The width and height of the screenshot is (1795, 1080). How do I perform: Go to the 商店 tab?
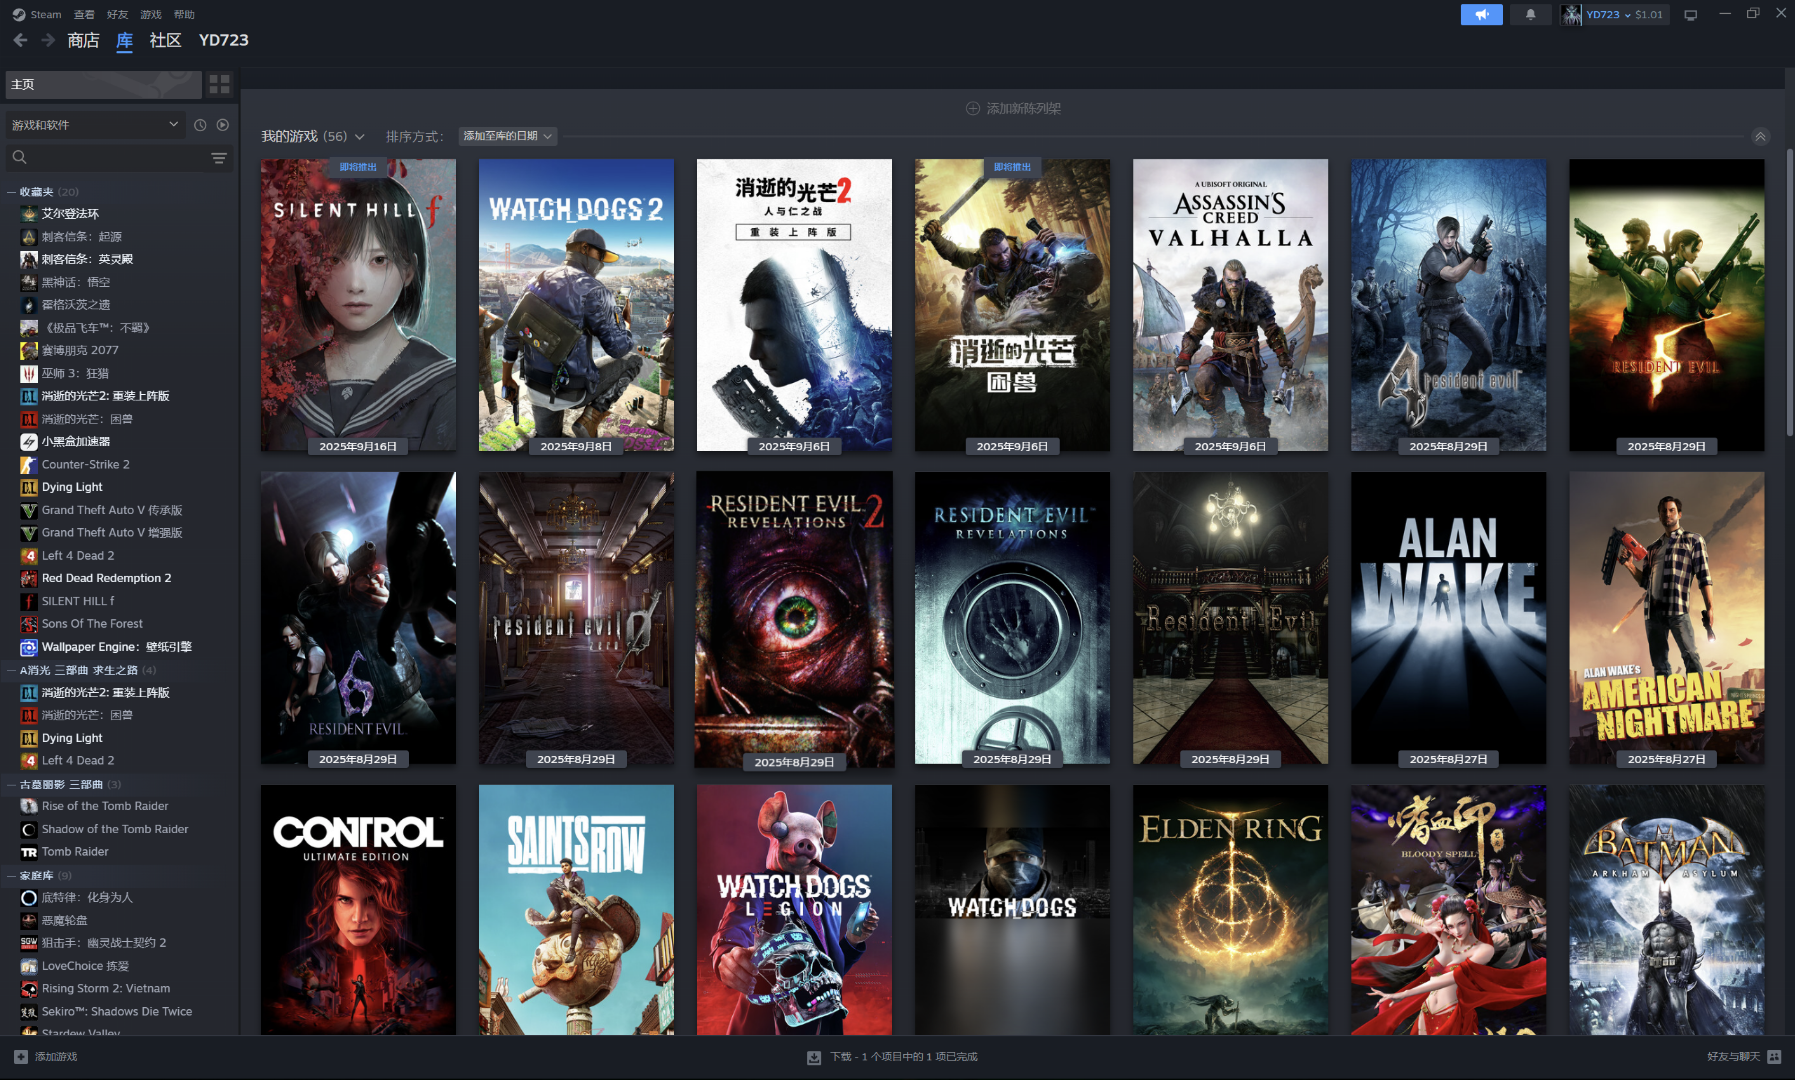click(x=83, y=40)
